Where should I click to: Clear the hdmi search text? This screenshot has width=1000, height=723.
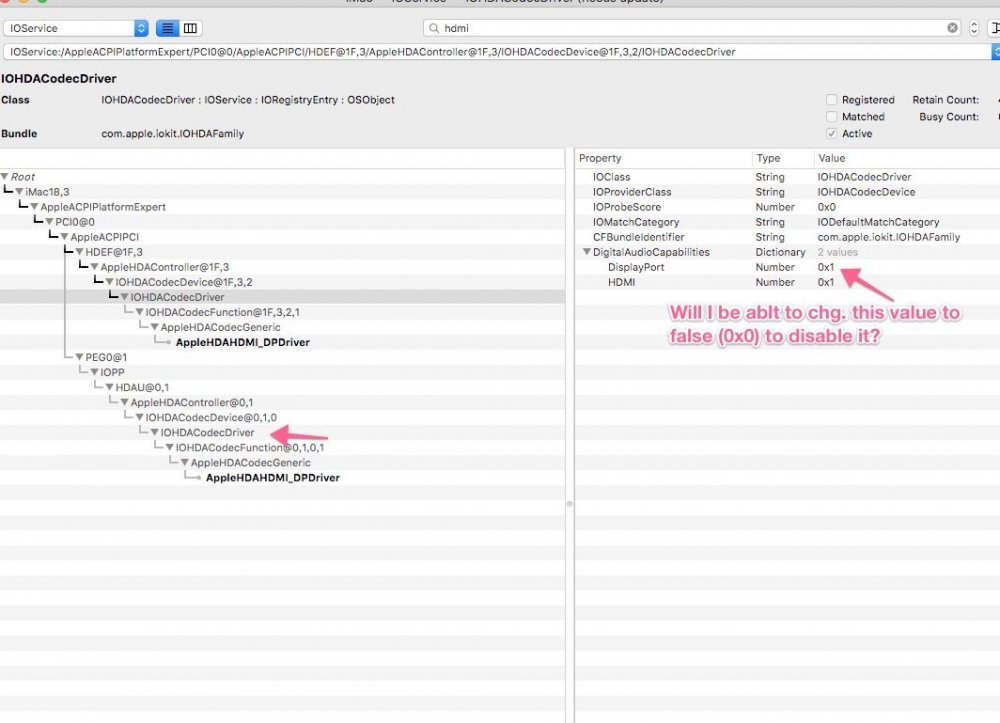click(x=952, y=28)
